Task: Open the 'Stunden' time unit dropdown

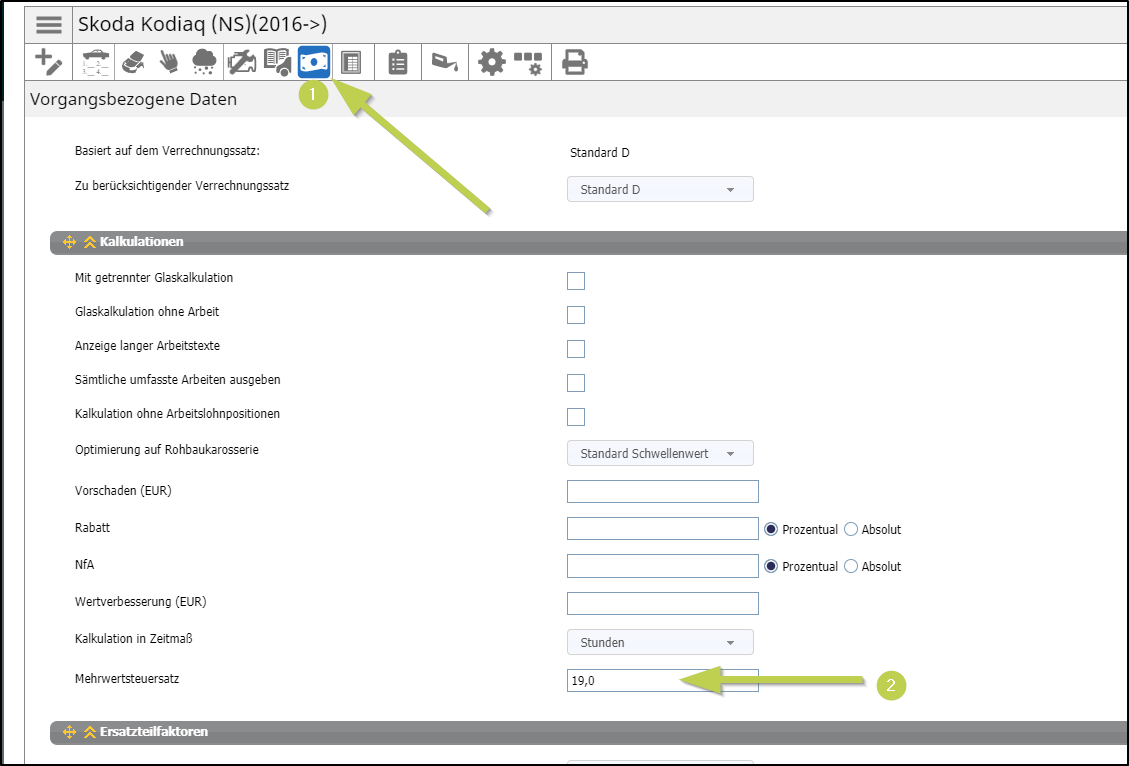Action: click(x=660, y=642)
